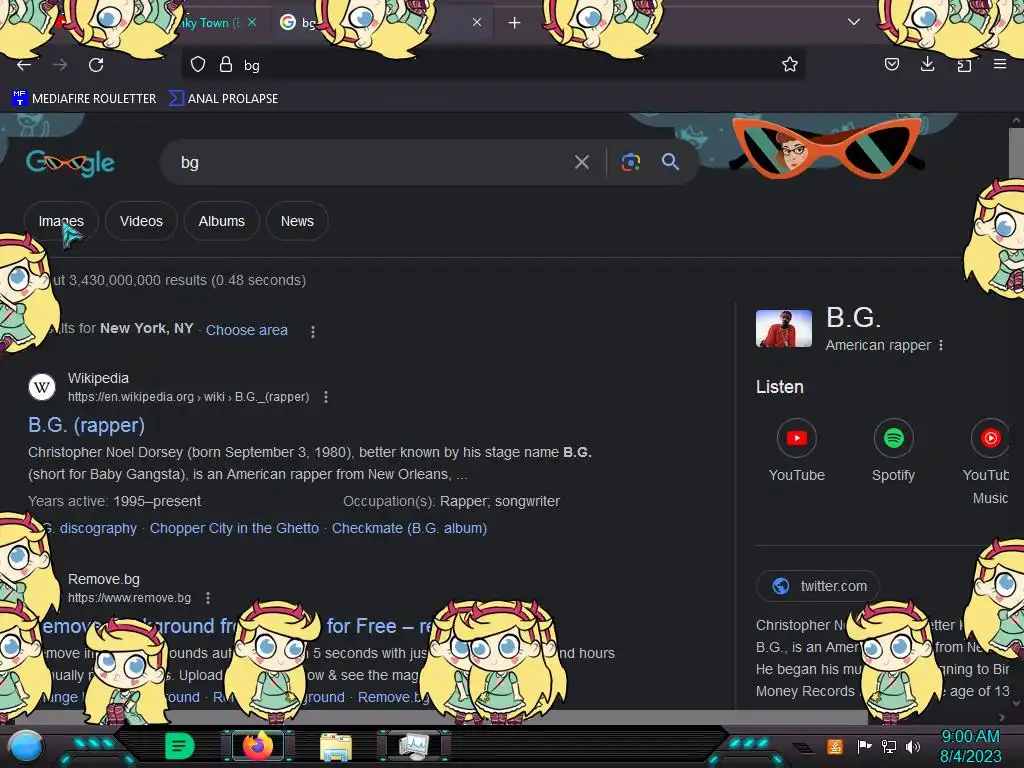Open the Firefox downloads panel

927,64
